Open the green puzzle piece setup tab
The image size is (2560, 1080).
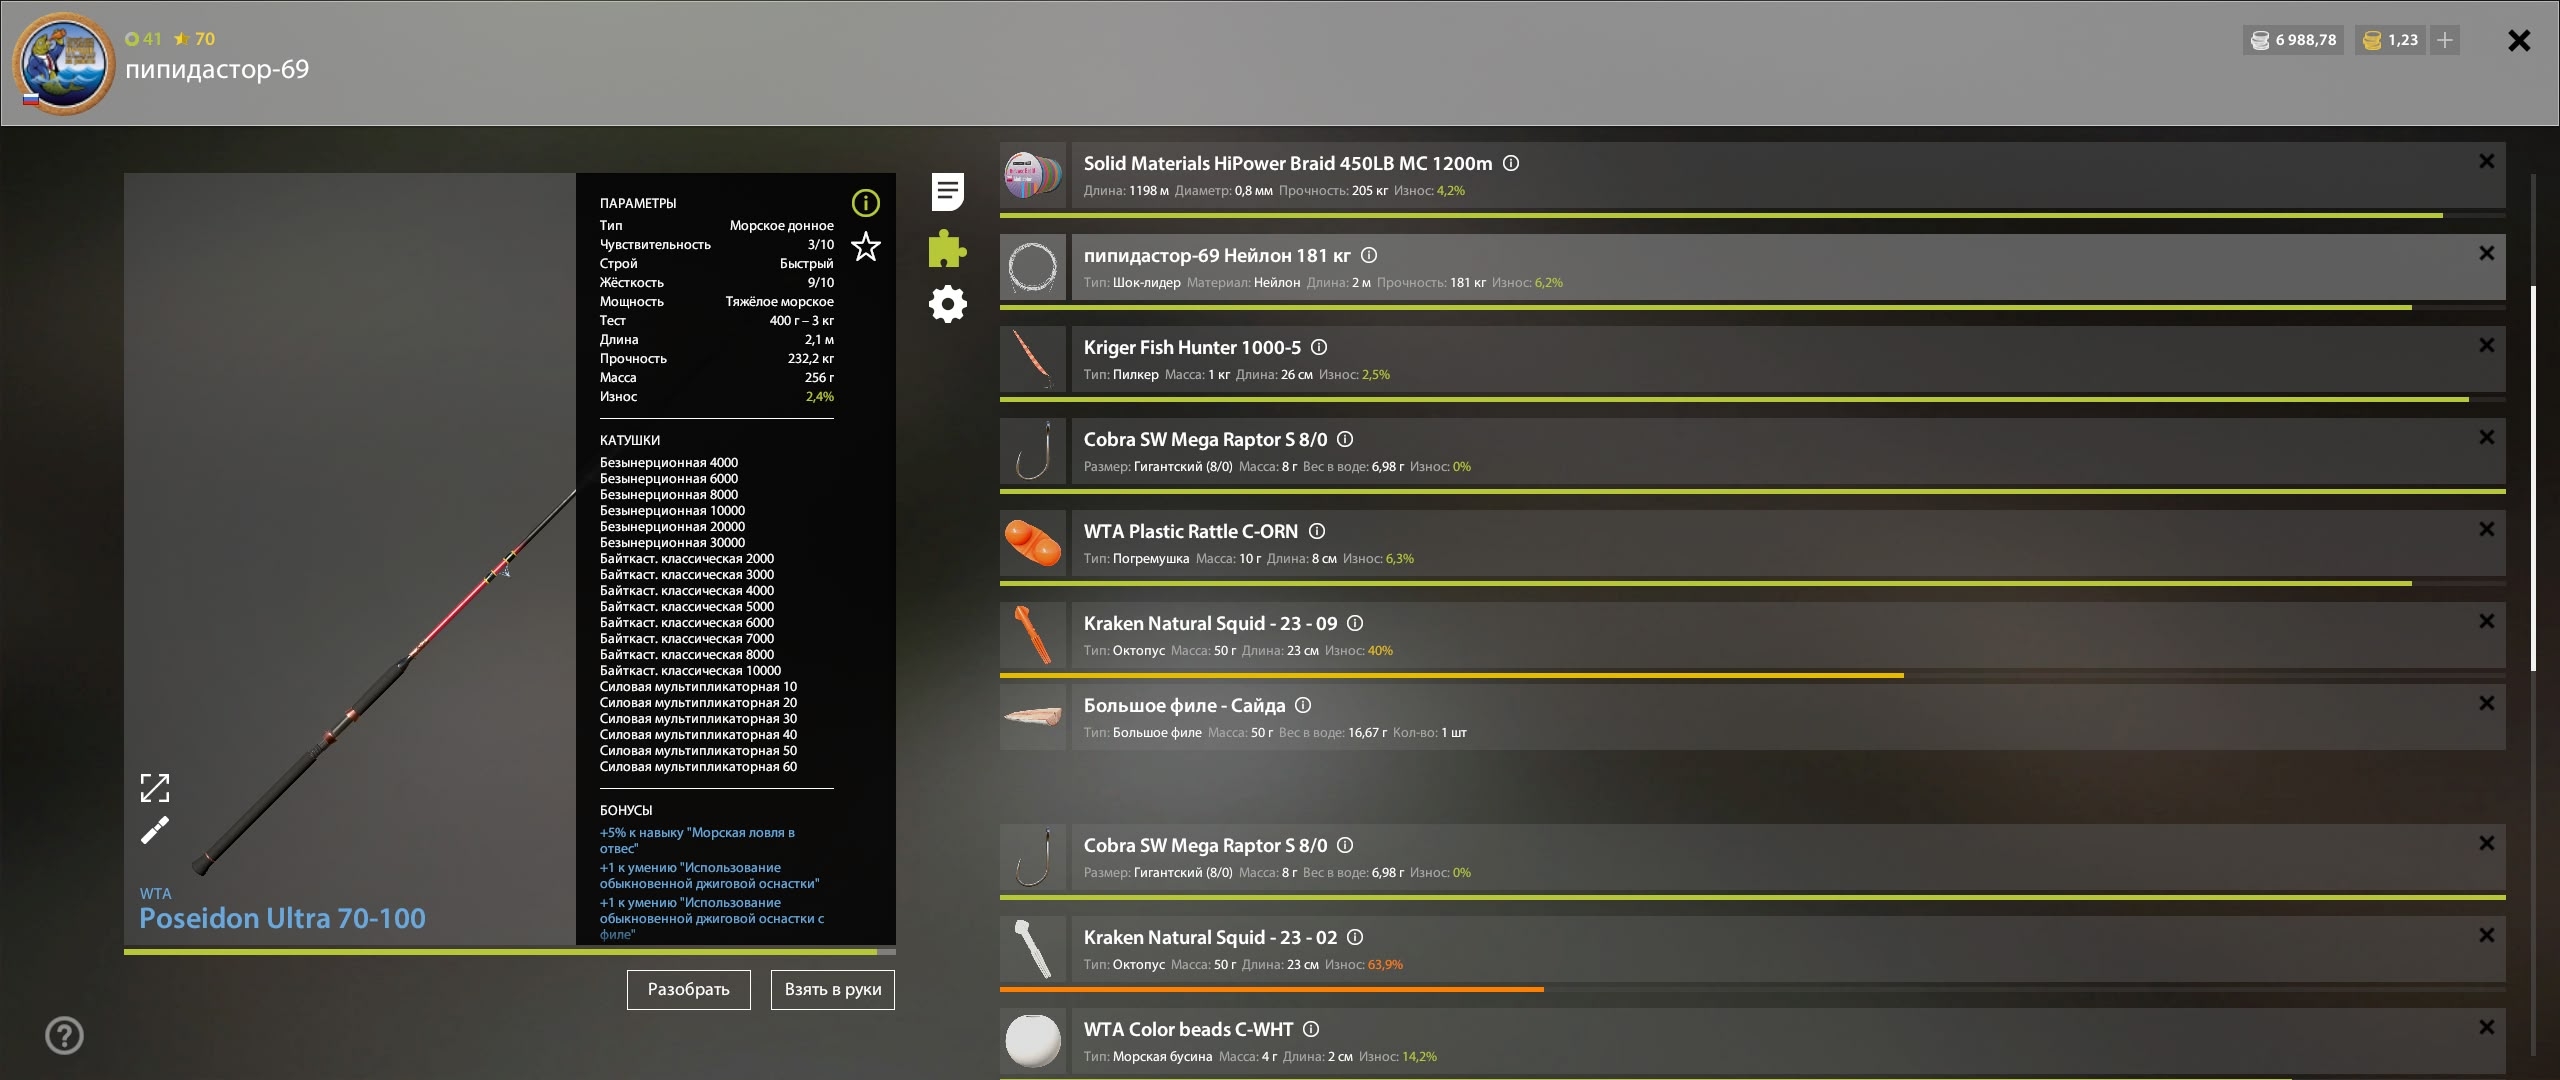947,248
